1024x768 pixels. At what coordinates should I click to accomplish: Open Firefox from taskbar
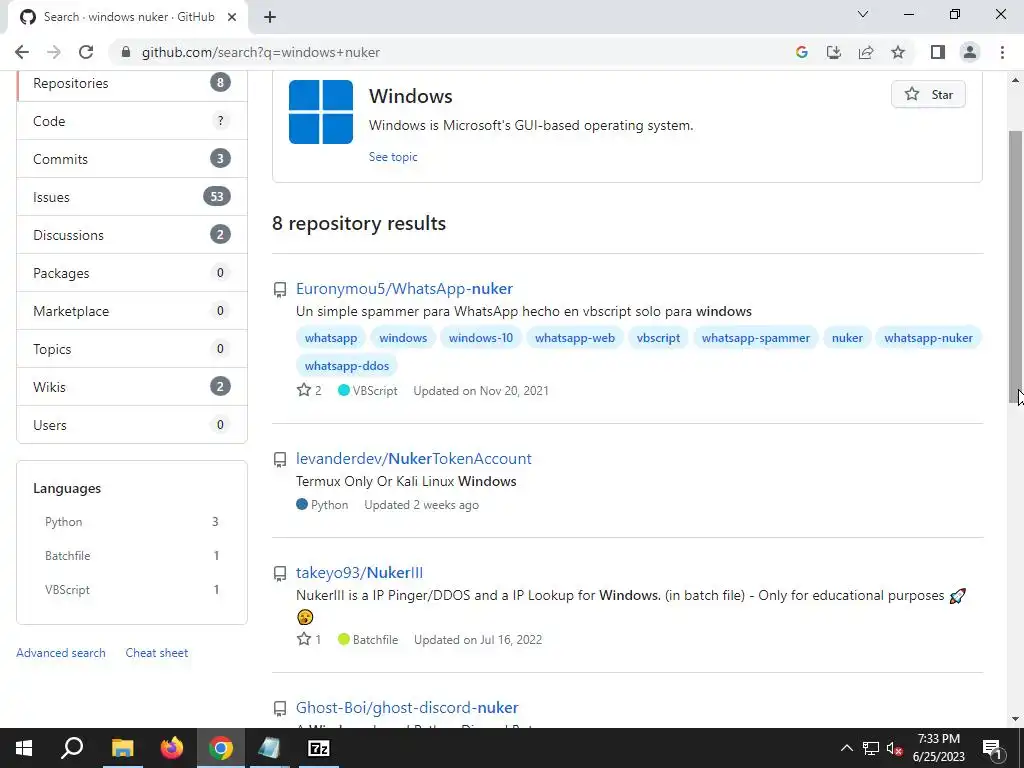point(172,748)
